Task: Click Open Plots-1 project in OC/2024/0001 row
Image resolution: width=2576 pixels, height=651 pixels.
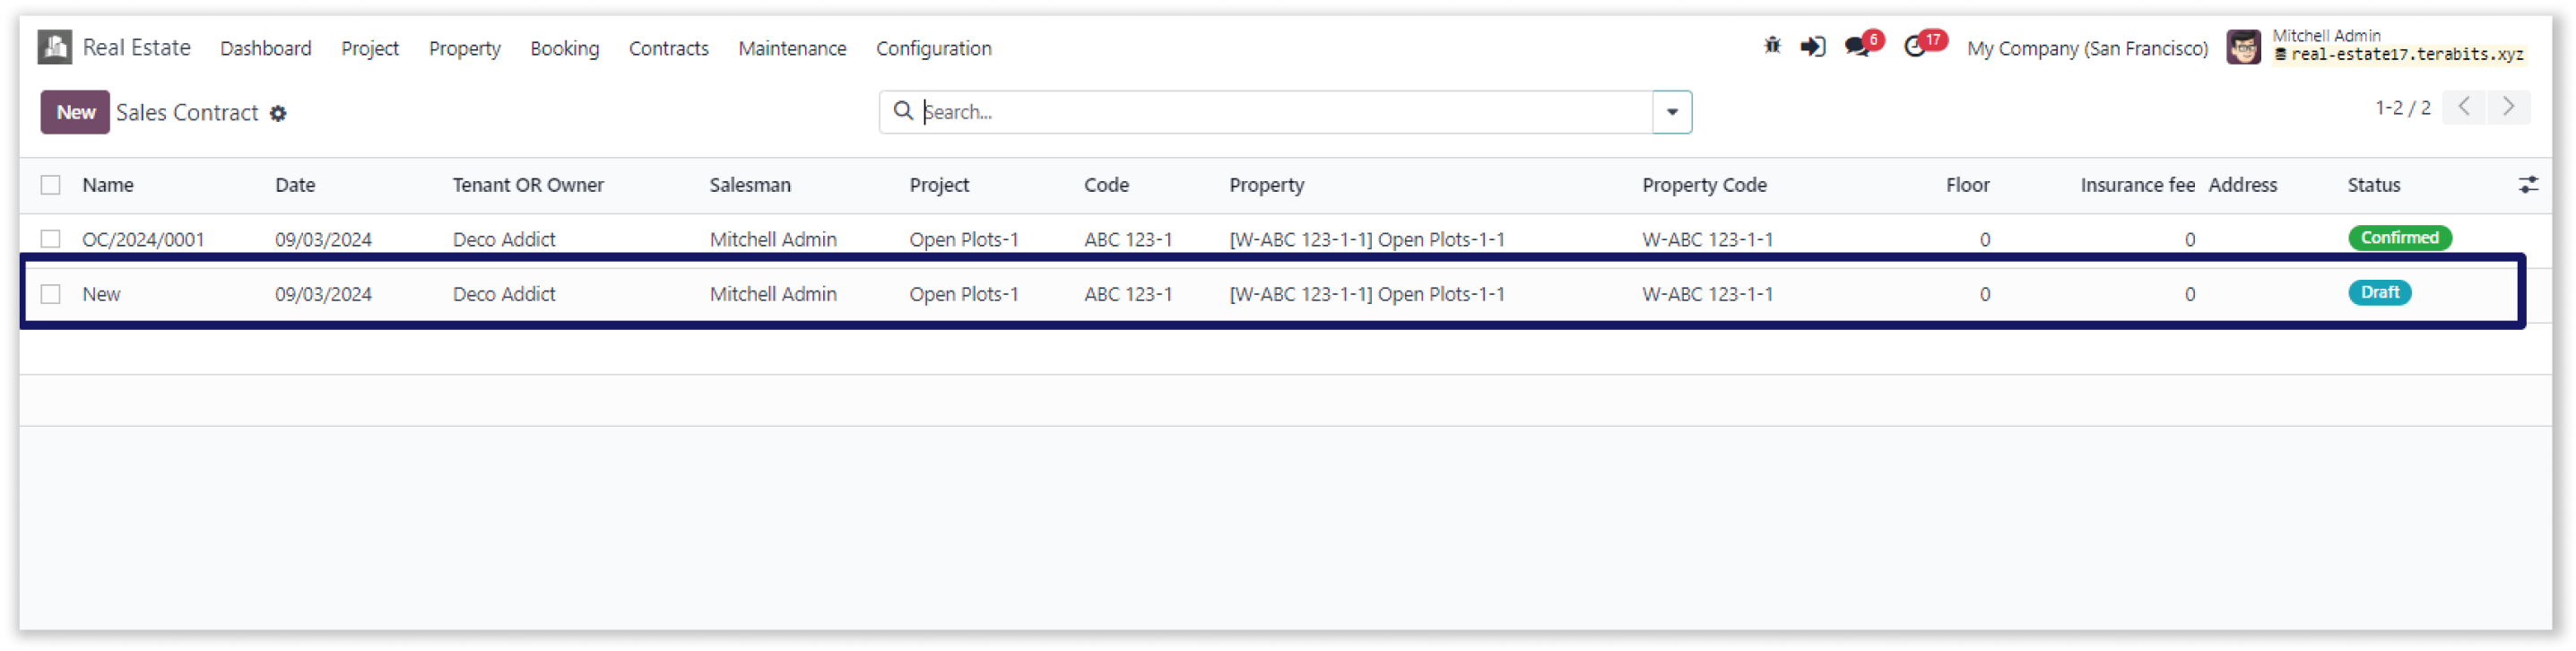Action: click(x=963, y=239)
